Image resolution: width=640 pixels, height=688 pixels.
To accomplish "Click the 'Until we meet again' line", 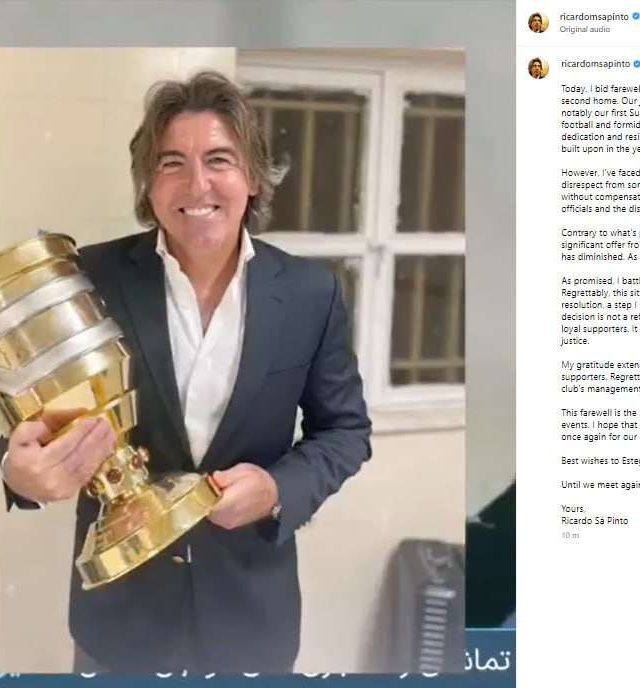I will pos(601,485).
